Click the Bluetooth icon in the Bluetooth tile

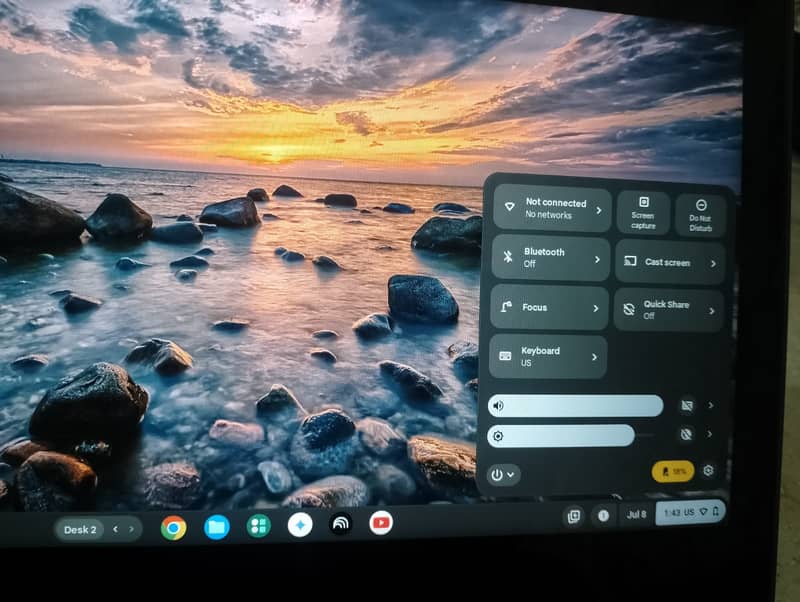point(508,257)
